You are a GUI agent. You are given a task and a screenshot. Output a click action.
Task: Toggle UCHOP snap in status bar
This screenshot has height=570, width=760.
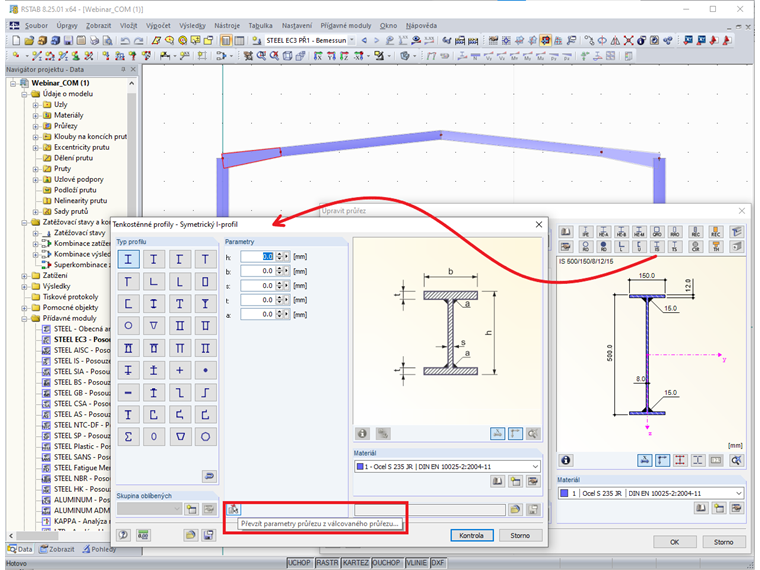point(299,563)
